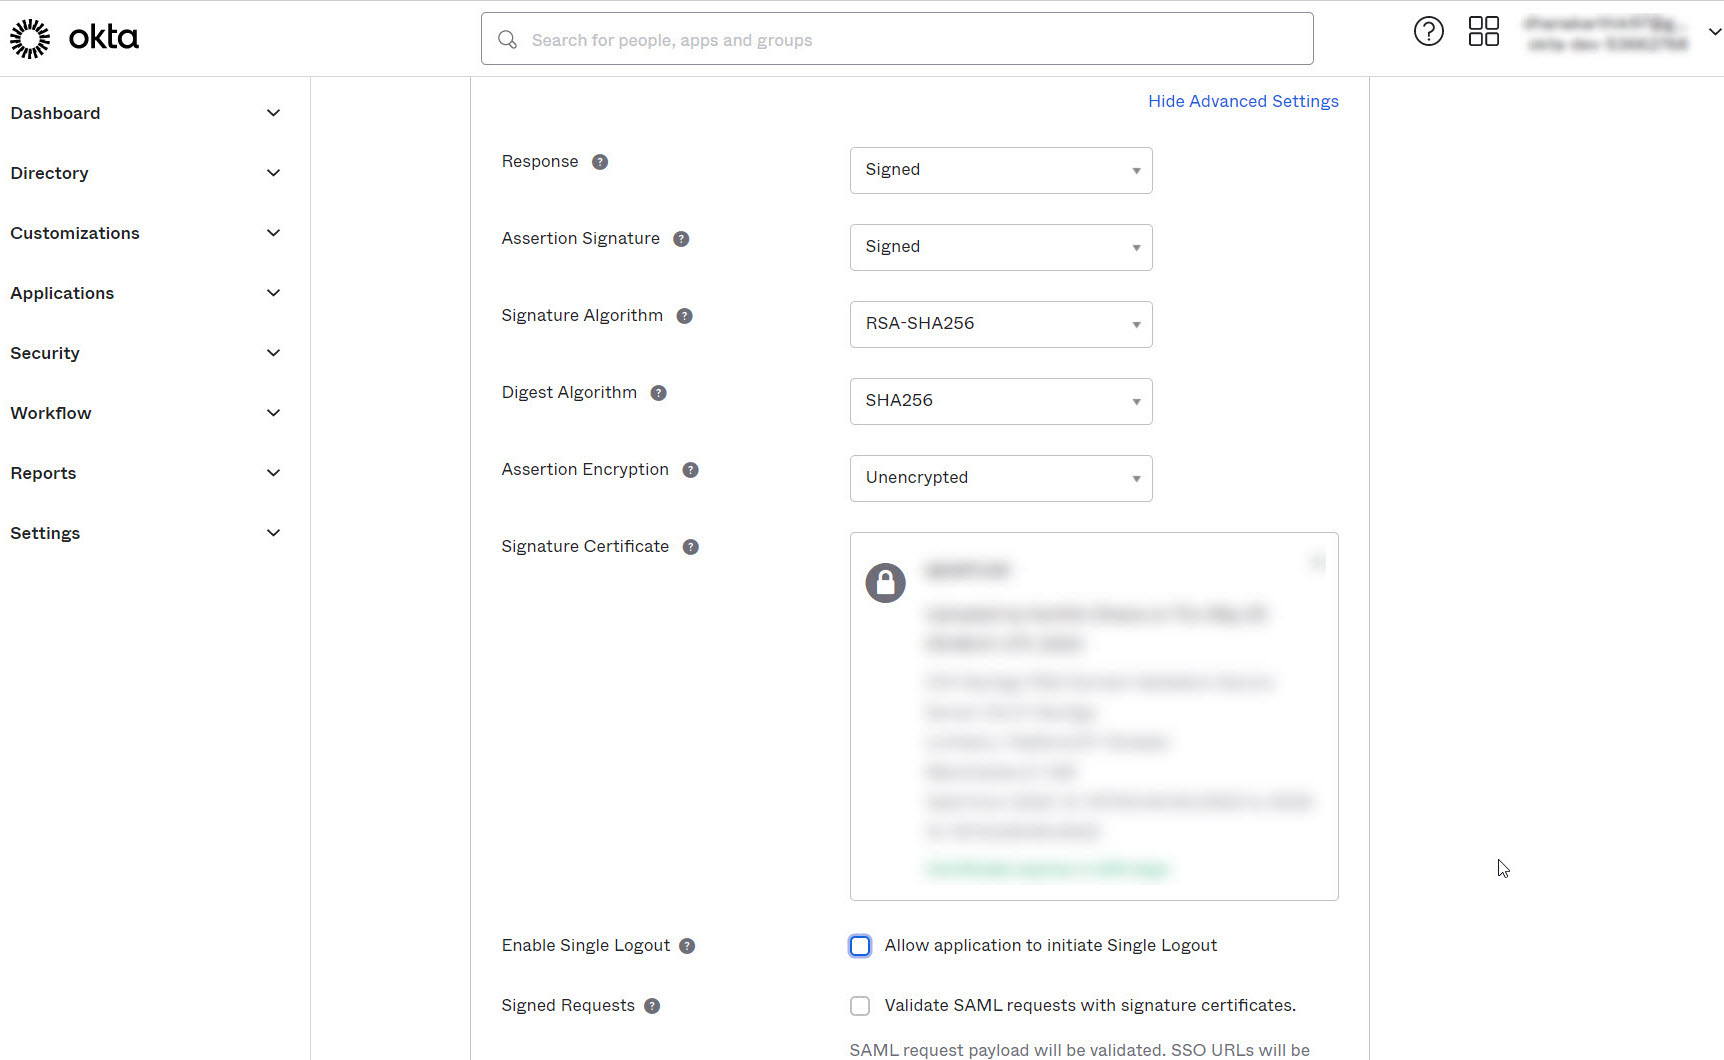
Task: Click the green certificate expiry link
Action: (1046, 868)
